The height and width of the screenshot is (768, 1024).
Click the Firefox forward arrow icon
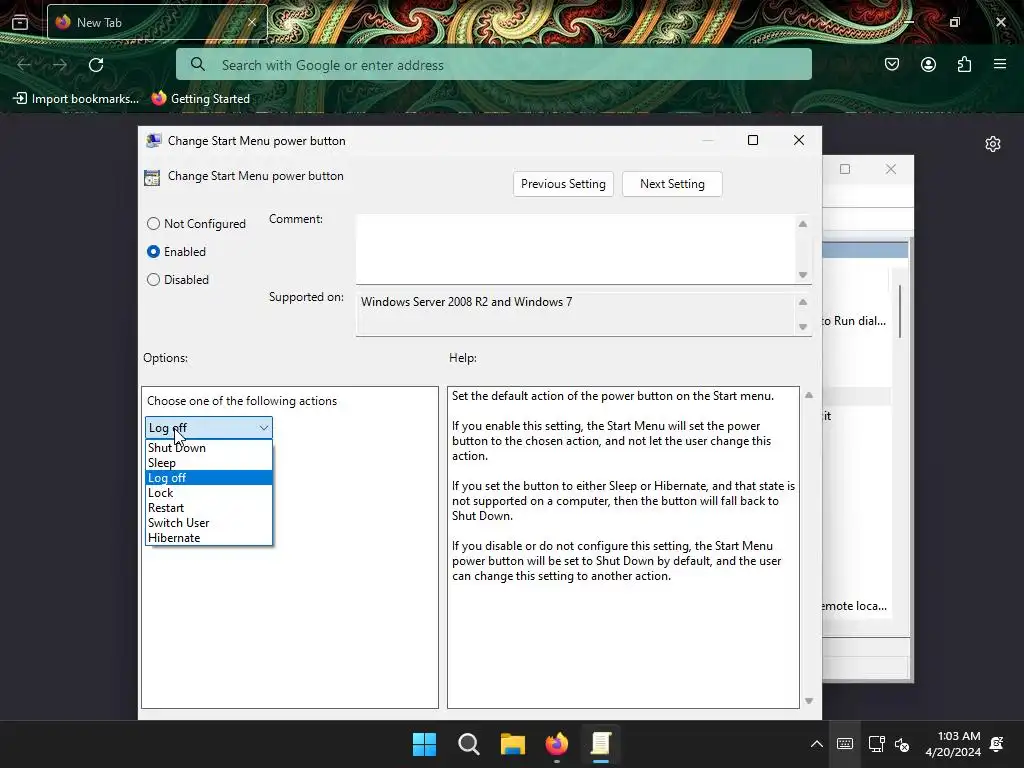[x=59, y=65]
